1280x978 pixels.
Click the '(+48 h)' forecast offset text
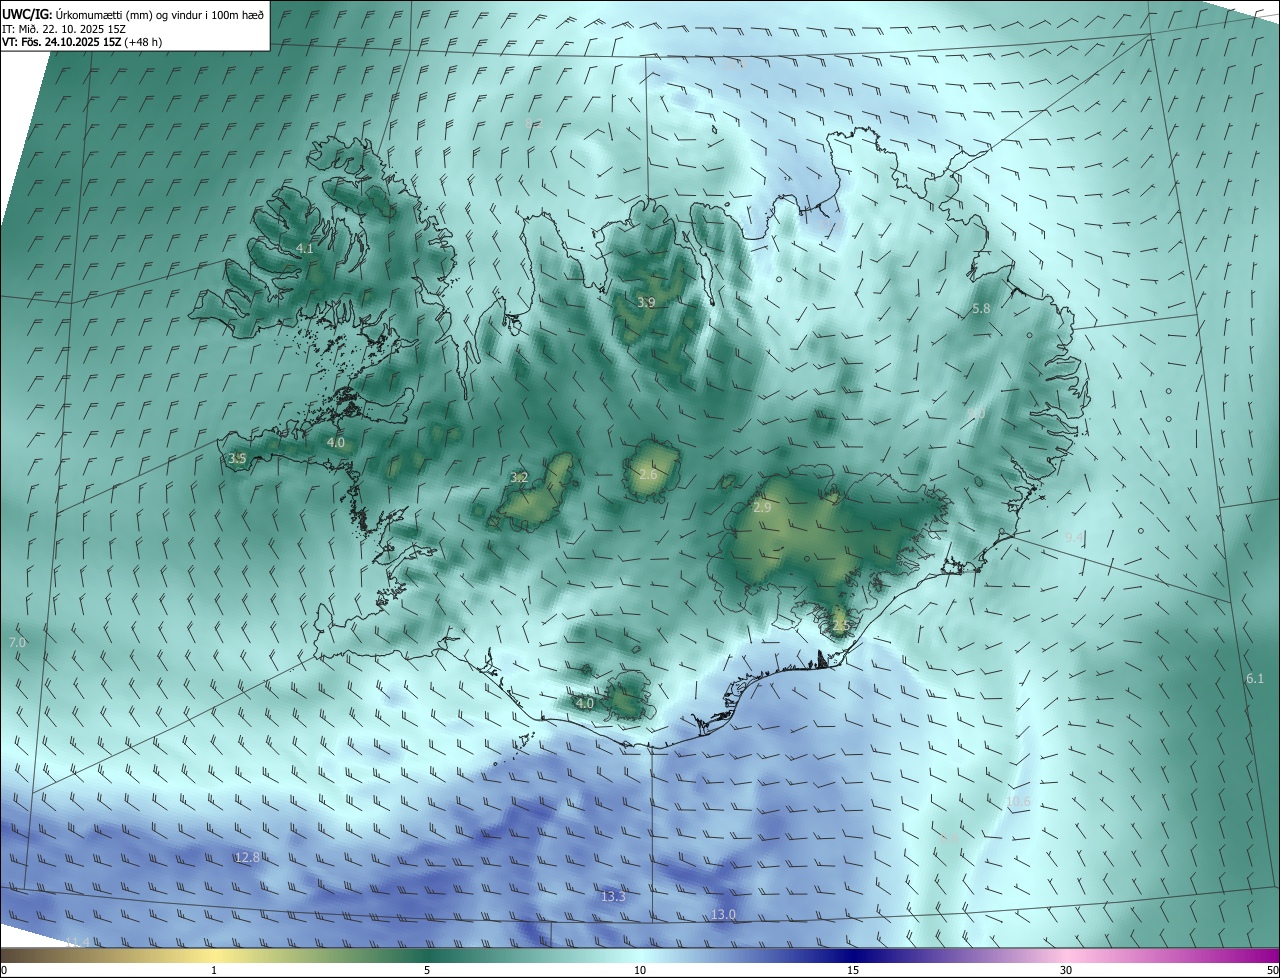point(141,42)
